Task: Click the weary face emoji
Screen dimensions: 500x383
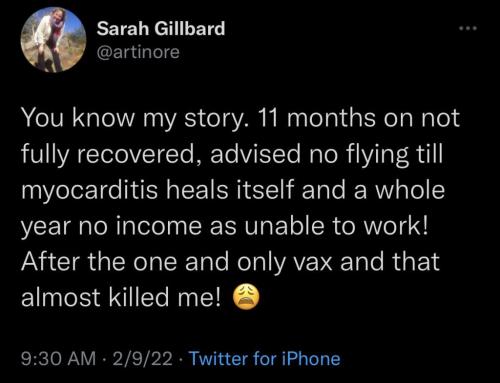Action: click(246, 297)
